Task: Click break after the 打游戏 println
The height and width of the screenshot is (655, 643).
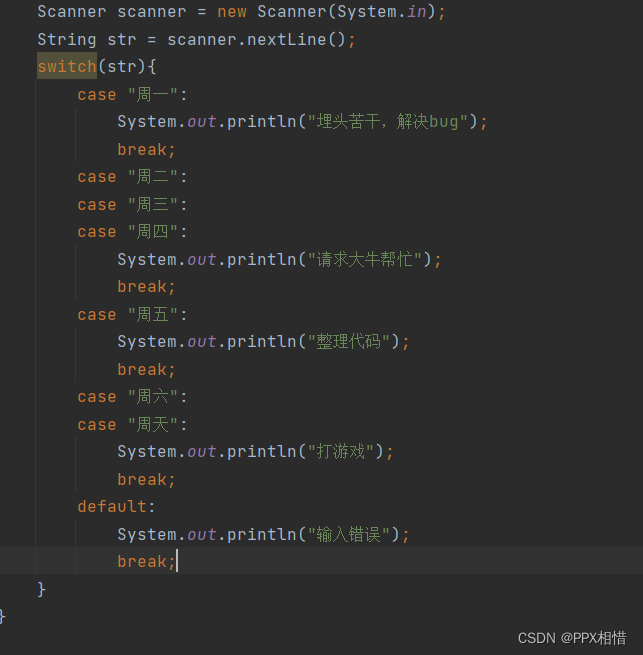Action: tap(146, 479)
